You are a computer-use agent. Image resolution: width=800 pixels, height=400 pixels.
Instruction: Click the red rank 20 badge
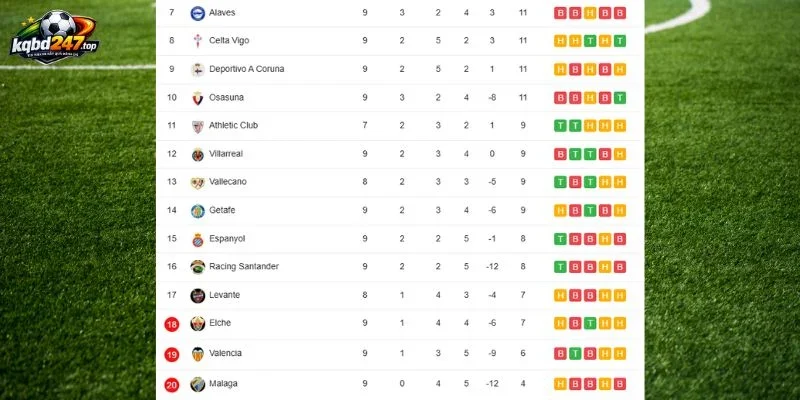(x=171, y=385)
